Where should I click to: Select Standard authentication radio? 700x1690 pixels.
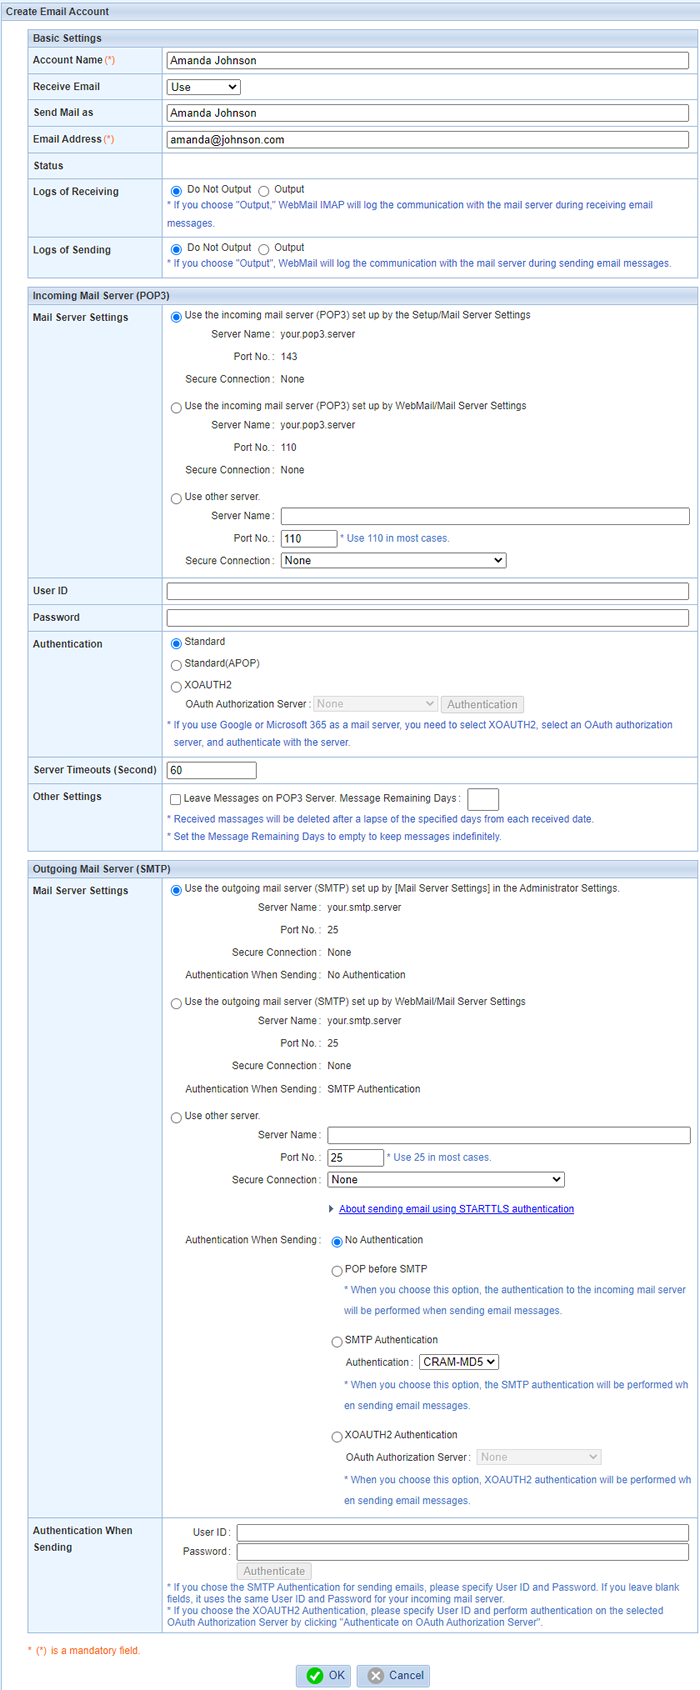click(177, 643)
